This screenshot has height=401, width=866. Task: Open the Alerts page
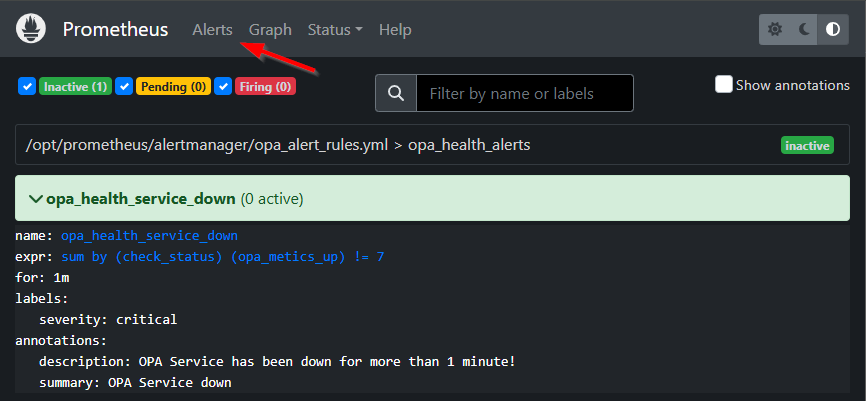pos(212,29)
